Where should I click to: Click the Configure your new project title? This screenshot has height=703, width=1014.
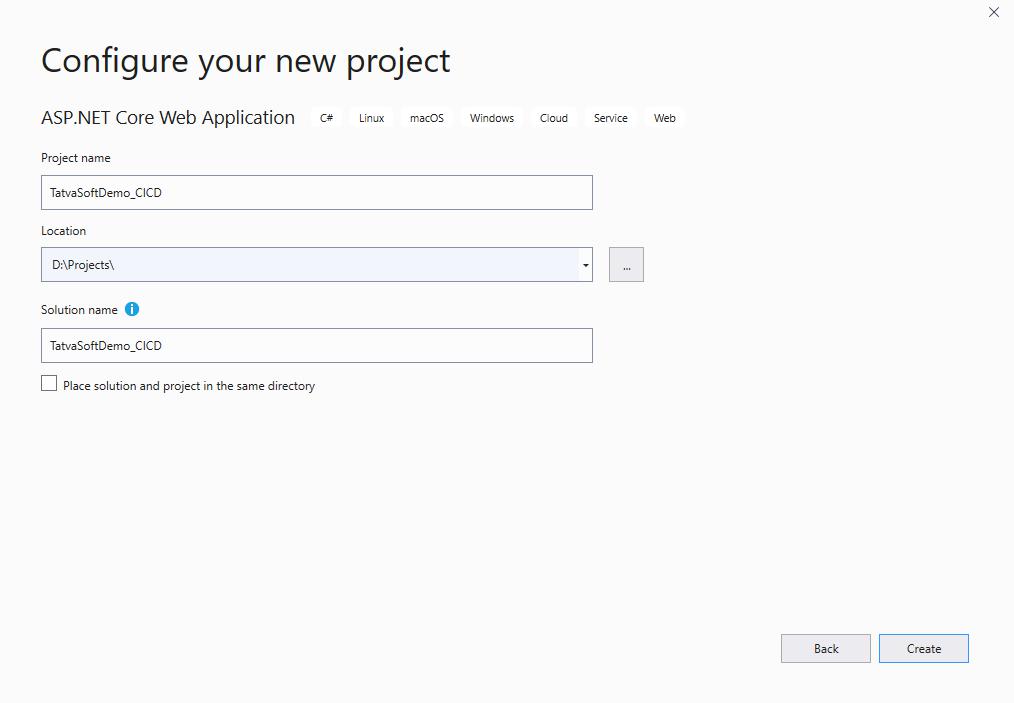[x=246, y=62]
